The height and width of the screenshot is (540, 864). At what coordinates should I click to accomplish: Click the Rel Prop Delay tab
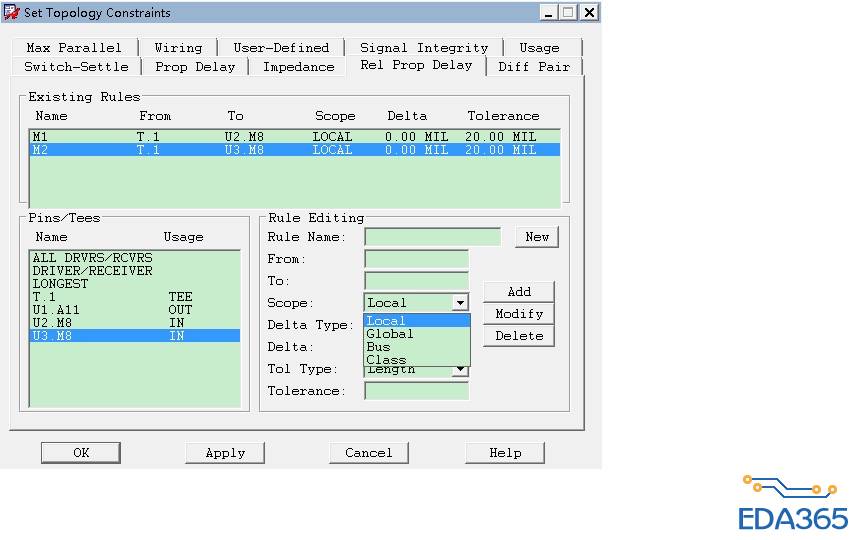coord(416,65)
